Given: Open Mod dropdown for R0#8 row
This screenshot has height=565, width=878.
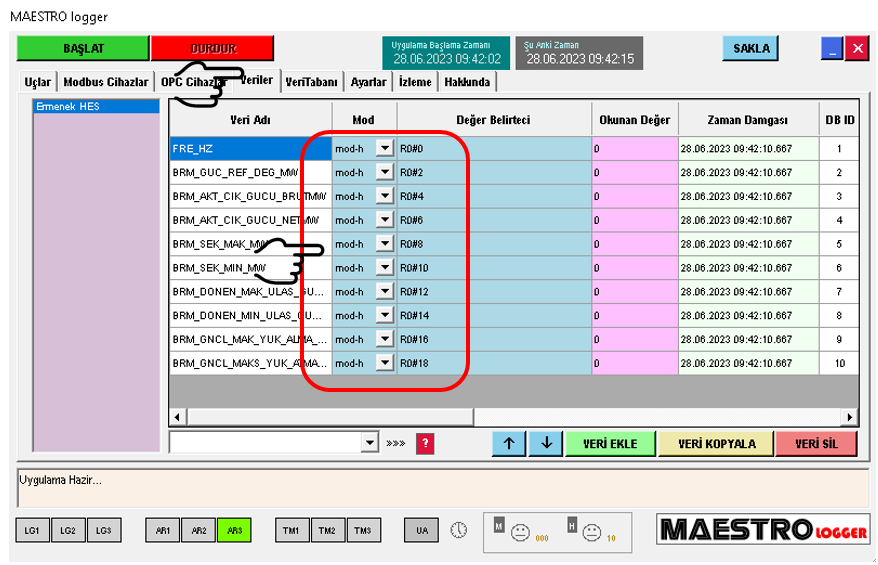Looking at the screenshot, I should pyautogui.click(x=385, y=244).
